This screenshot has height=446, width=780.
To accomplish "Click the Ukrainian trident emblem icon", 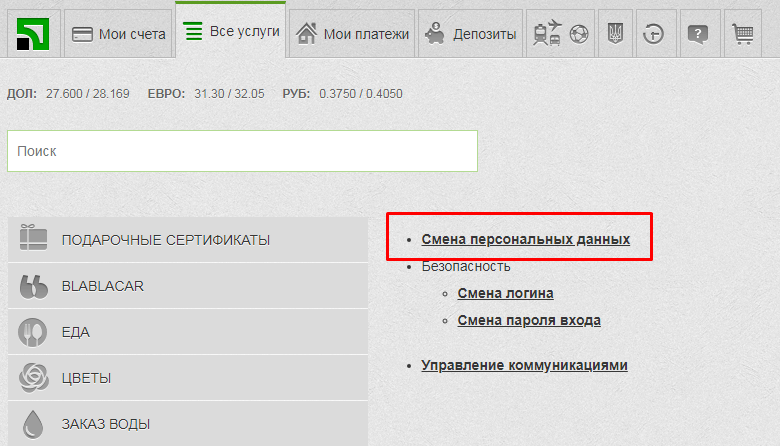I will (x=615, y=34).
